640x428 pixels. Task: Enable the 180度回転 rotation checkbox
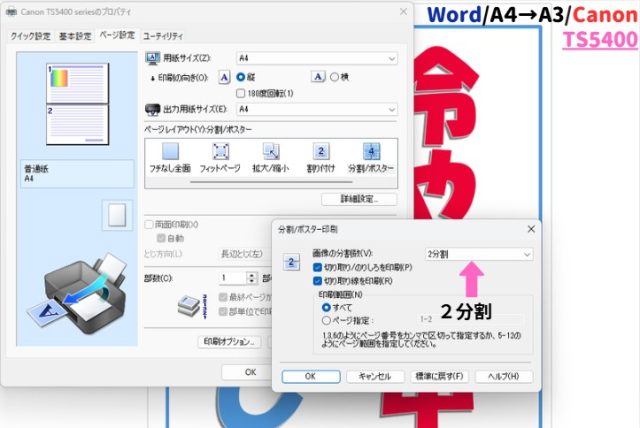pyautogui.click(x=241, y=93)
